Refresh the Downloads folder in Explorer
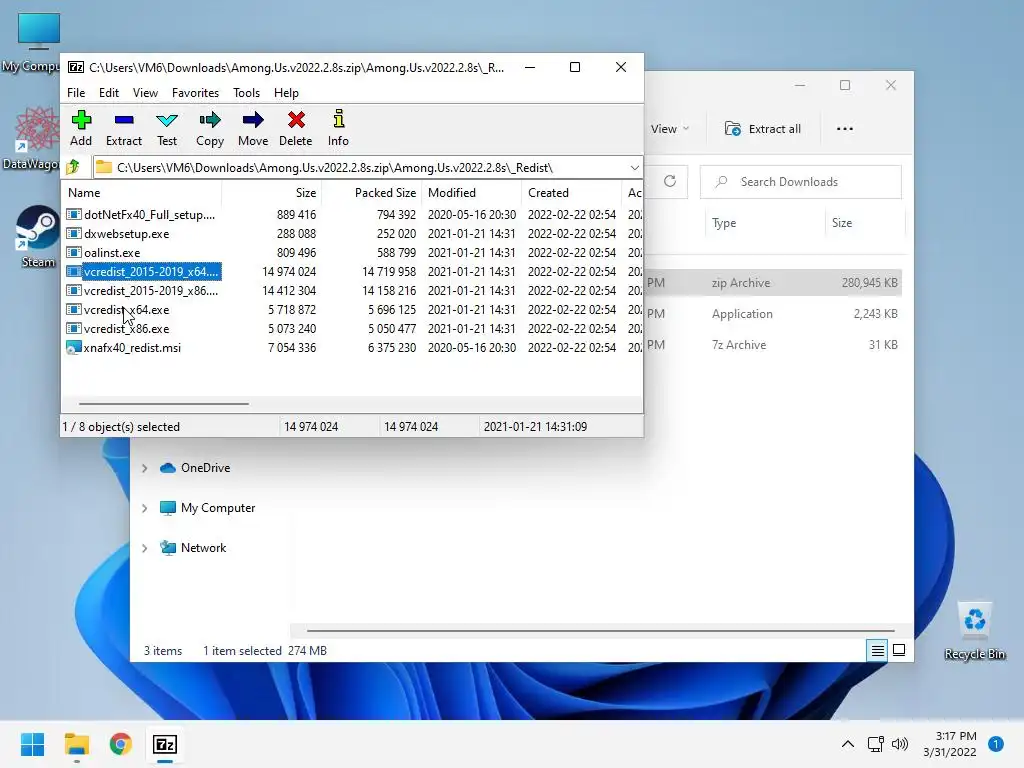The height and width of the screenshot is (768, 1024). (x=670, y=182)
